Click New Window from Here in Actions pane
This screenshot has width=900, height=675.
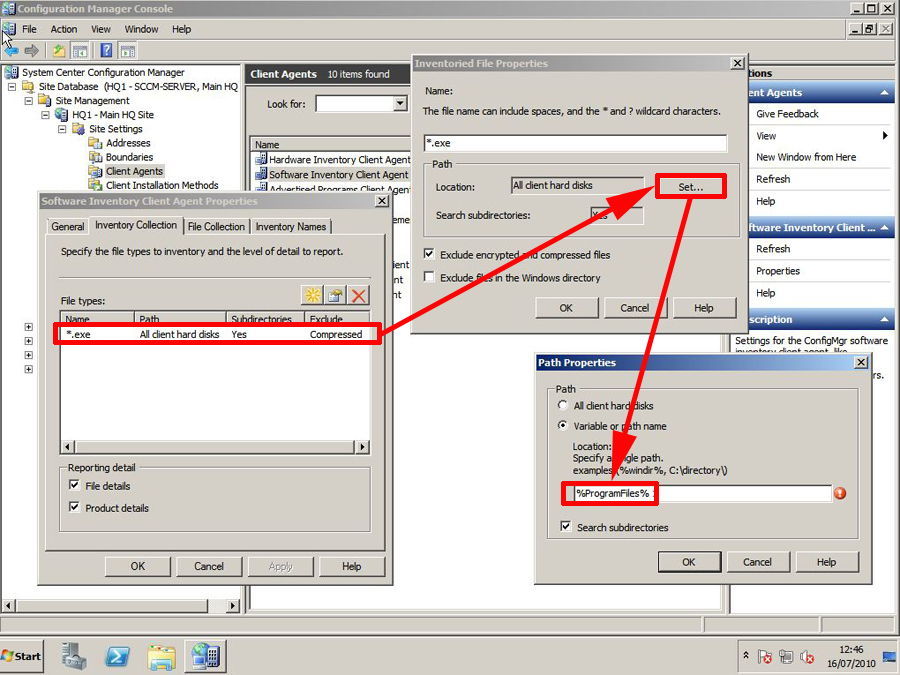[x=806, y=157]
